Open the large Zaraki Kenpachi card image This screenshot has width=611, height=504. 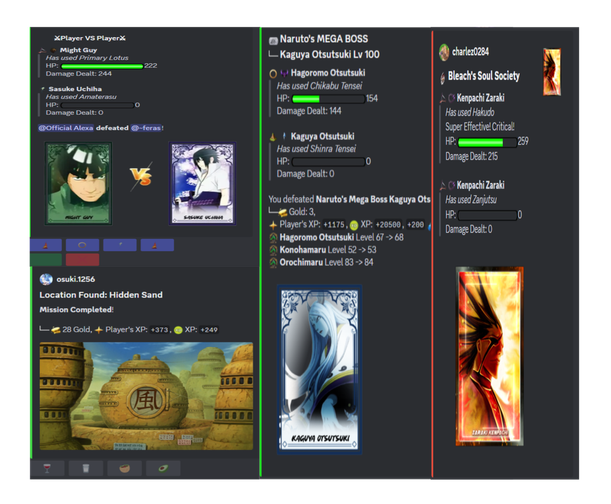click(x=489, y=356)
